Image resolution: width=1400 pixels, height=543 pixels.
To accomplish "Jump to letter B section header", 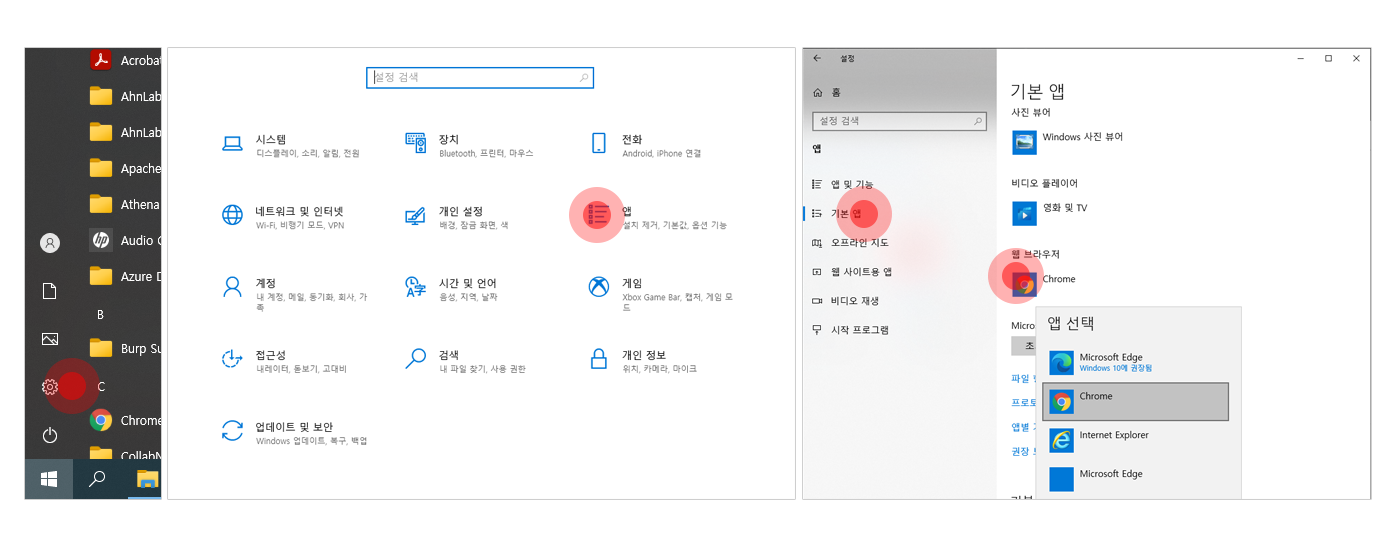I will point(100,314).
